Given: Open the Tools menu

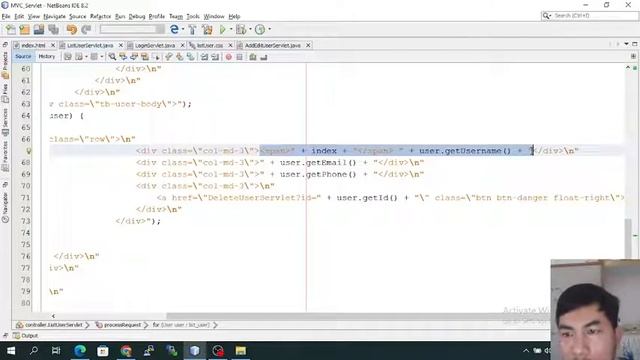Looking at the screenshot, I should click(x=193, y=16).
